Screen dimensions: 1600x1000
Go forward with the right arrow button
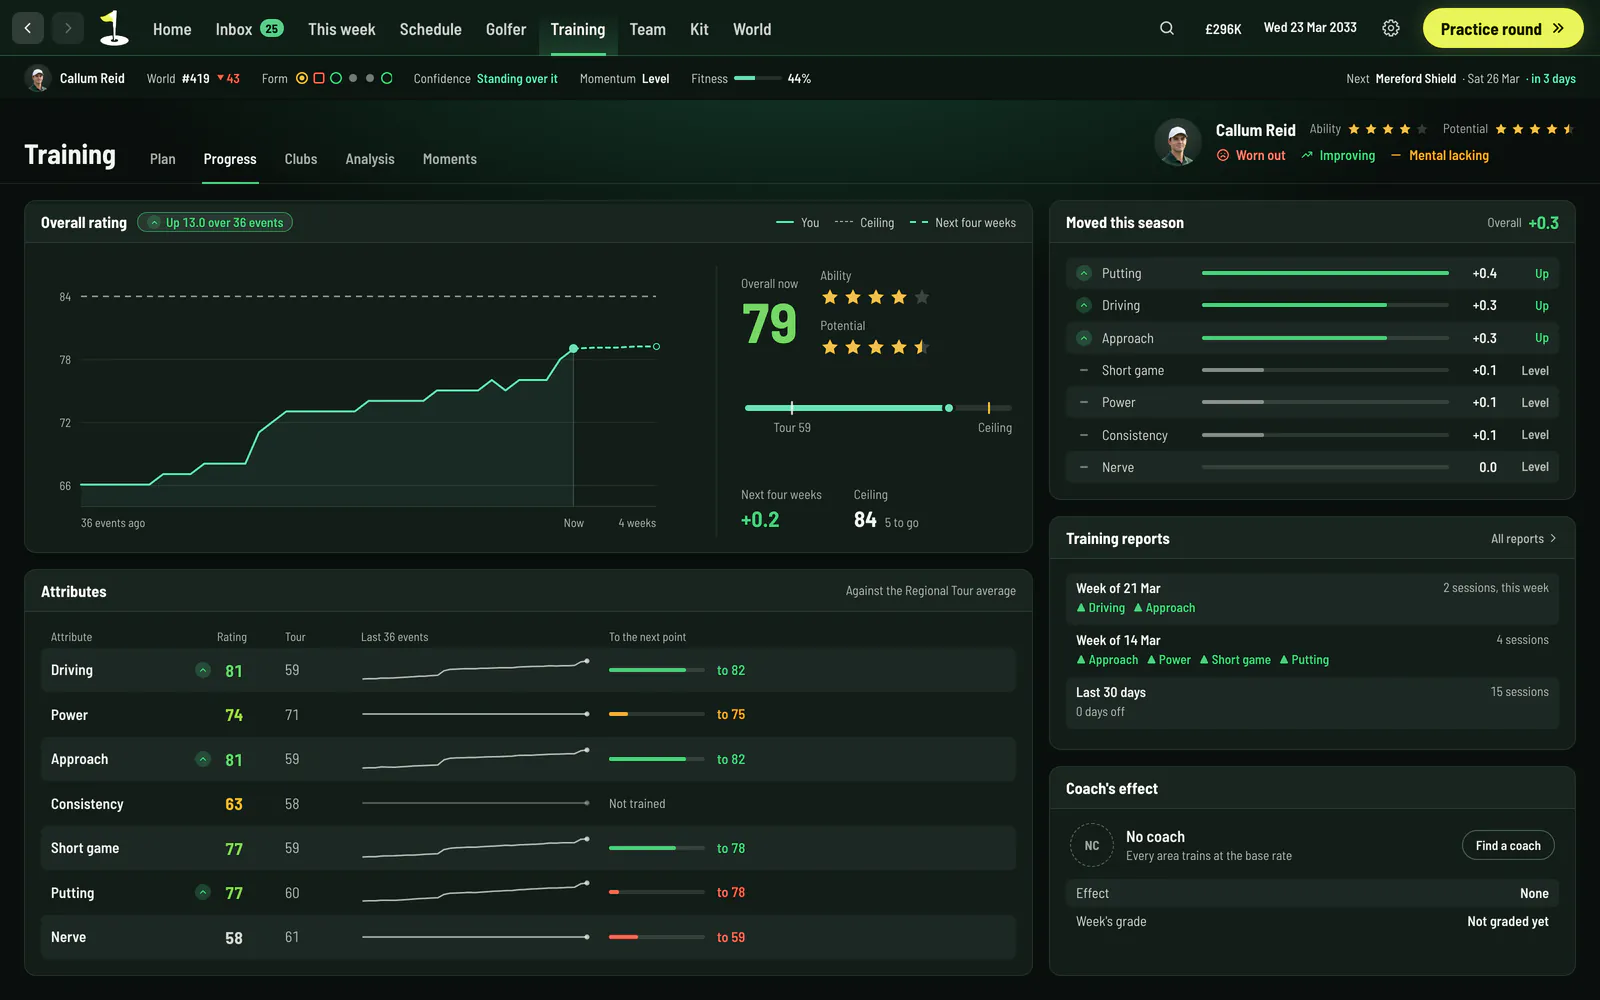68,28
